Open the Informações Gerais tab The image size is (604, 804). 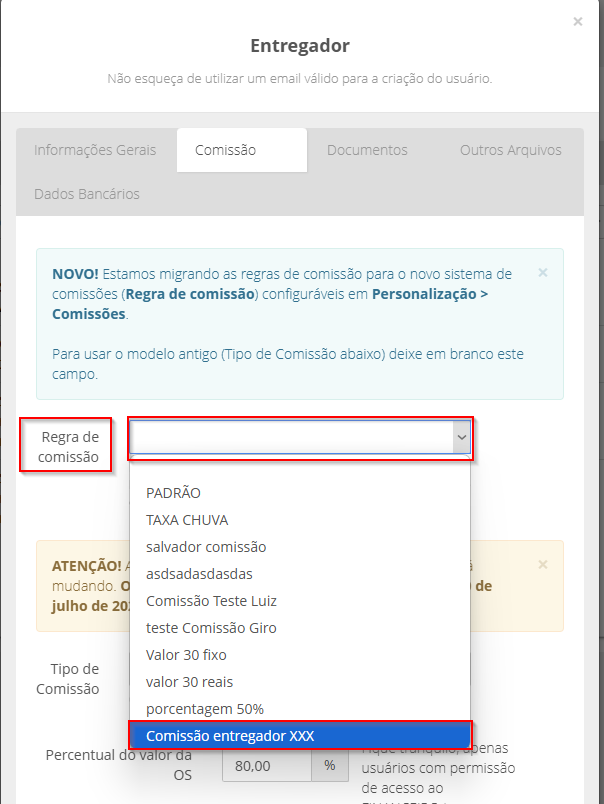click(x=95, y=150)
